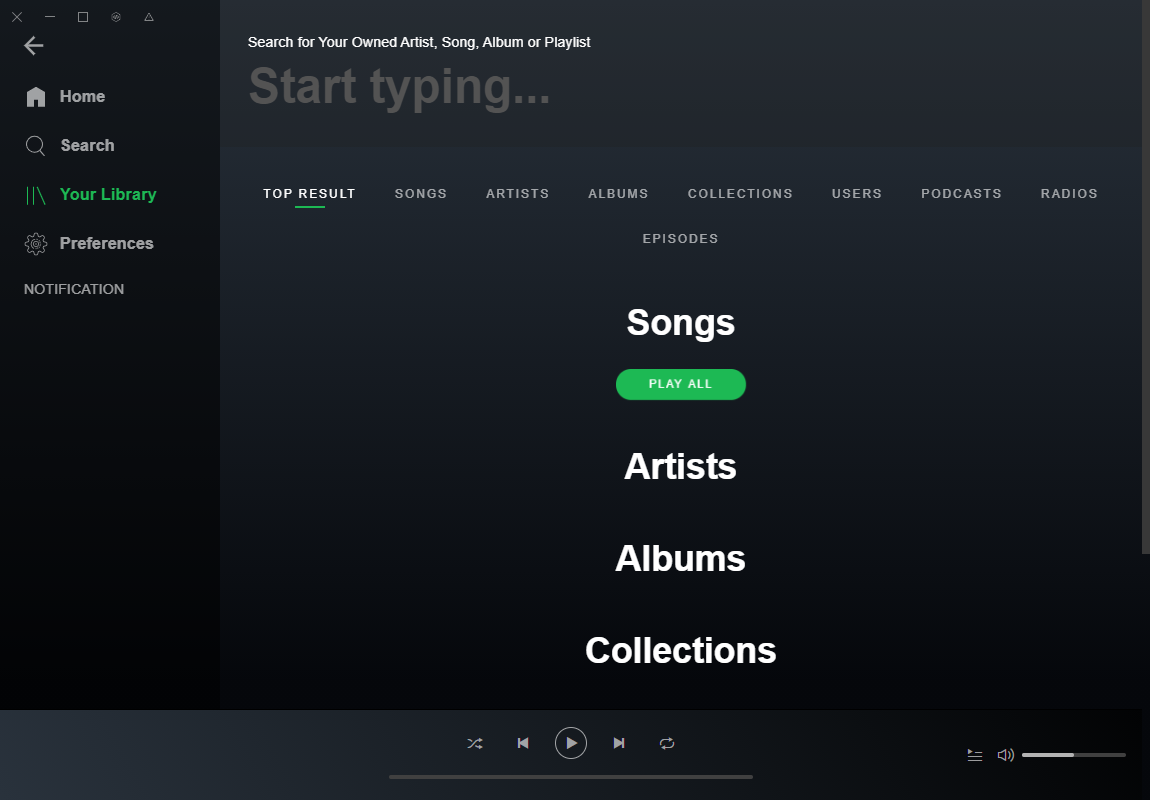
Task: Skip to the next track
Action: pyautogui.click(x=619, y=744)
